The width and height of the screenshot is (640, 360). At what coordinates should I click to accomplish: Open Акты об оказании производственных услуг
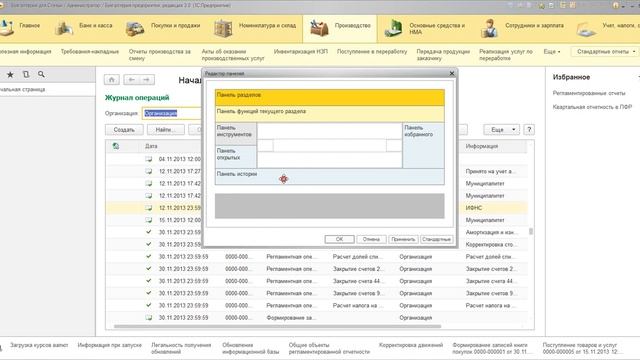pyautogui.click(x=233, y=55)
